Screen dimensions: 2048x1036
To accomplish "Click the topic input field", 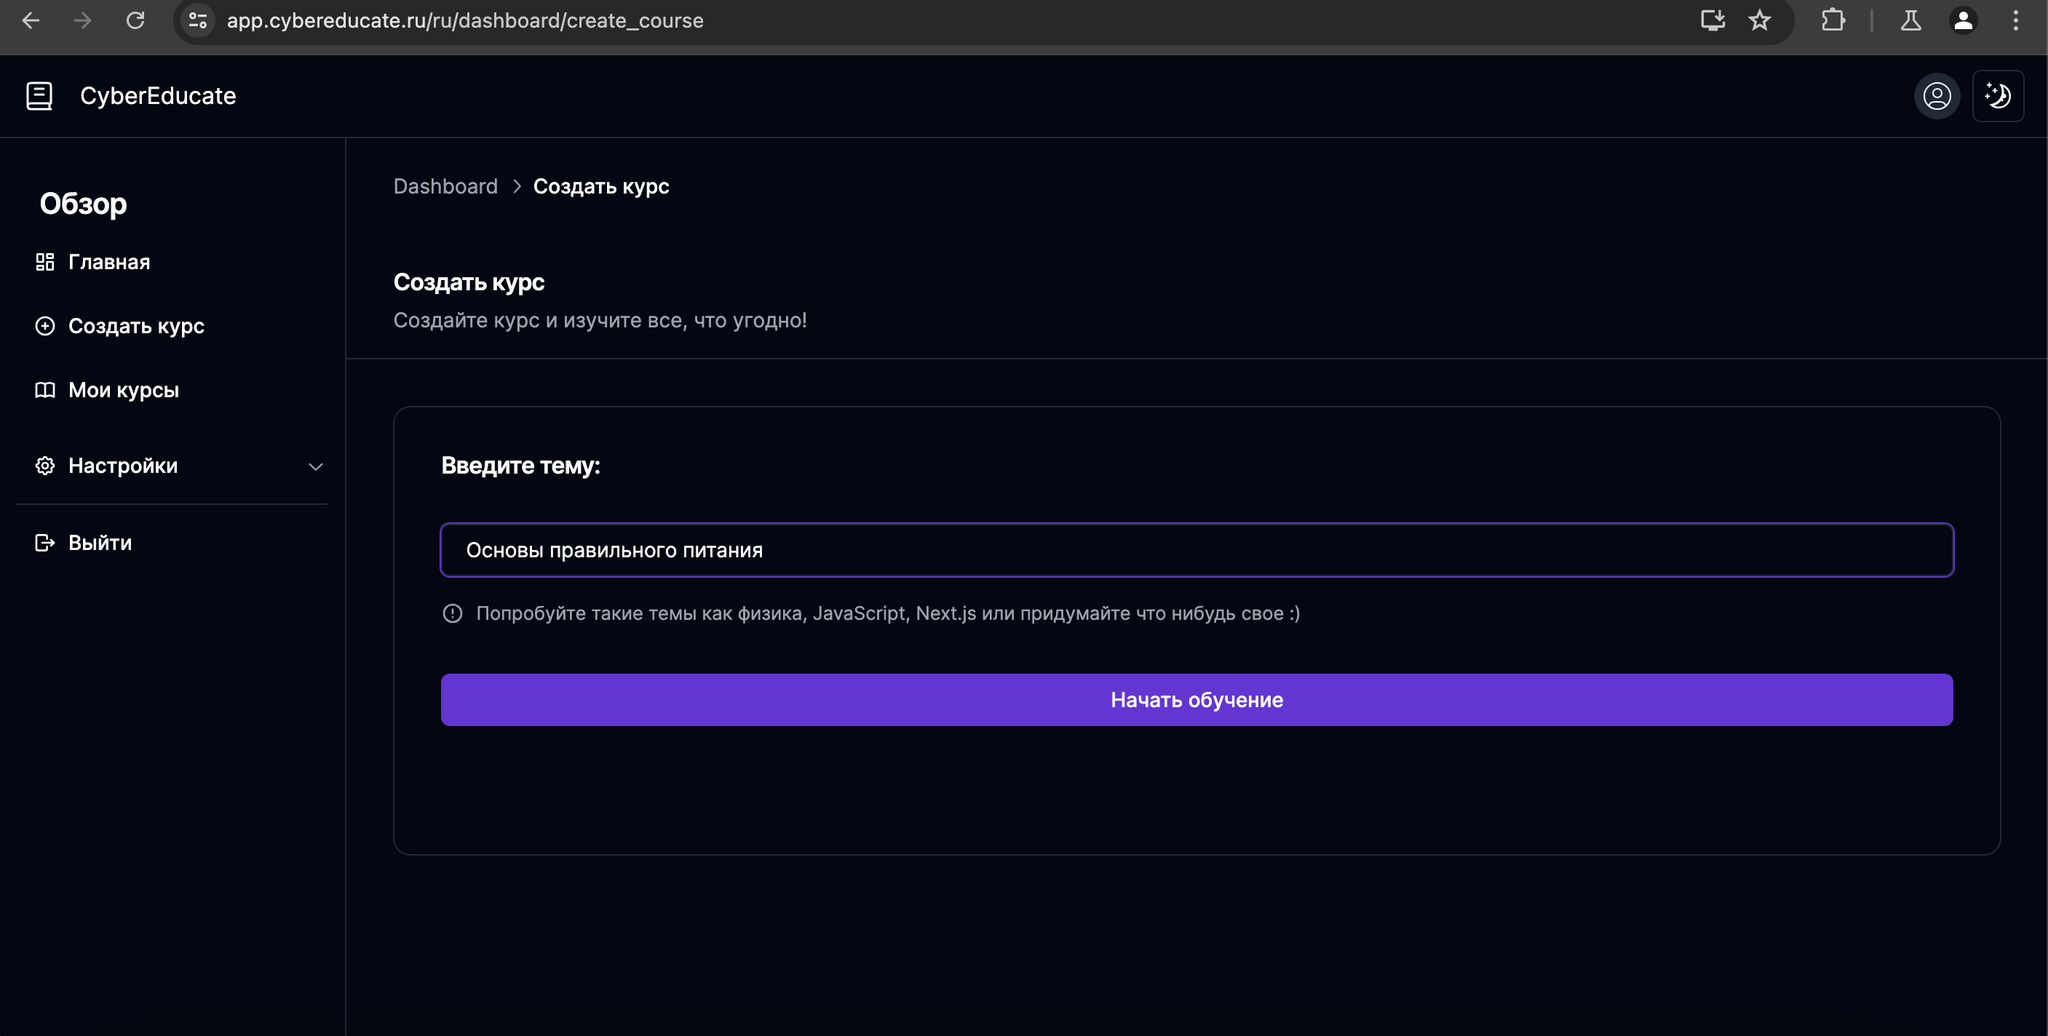I will click(1197, 550).
